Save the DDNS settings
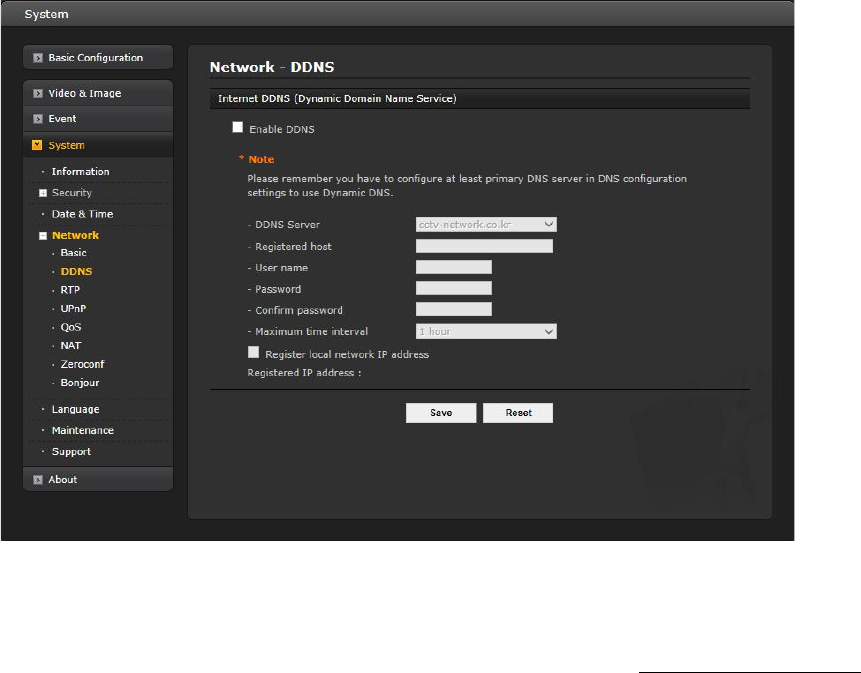Screen dimensions: 861x673 441,413
